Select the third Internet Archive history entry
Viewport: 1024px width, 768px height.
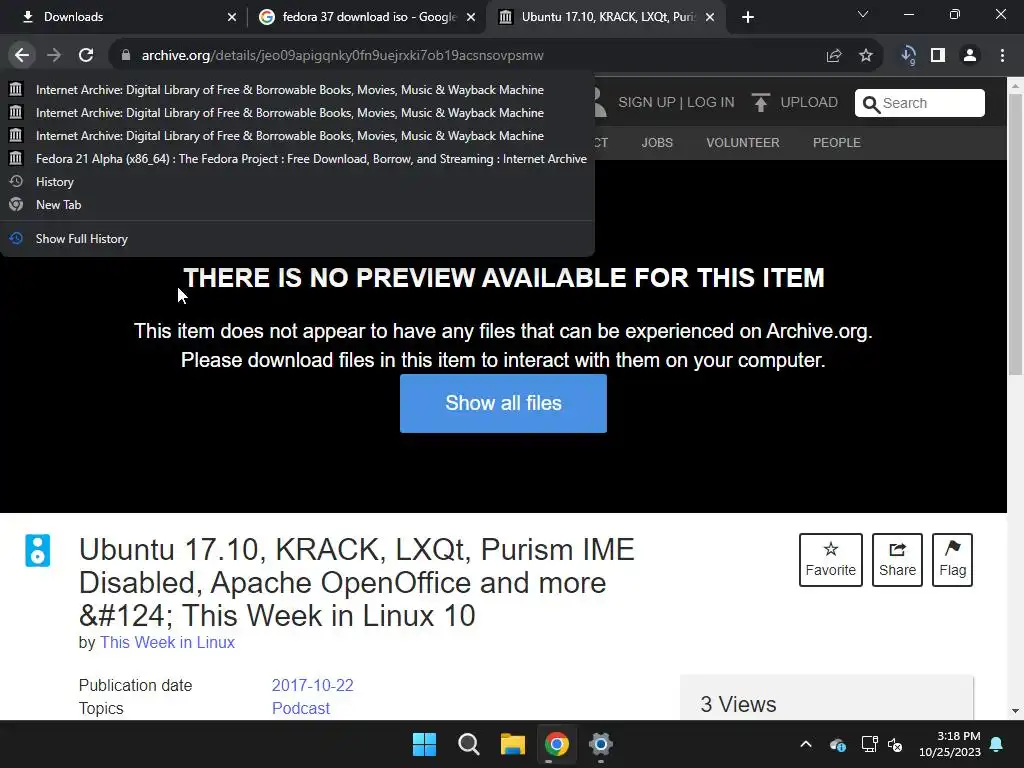click(x=297, y=135)
